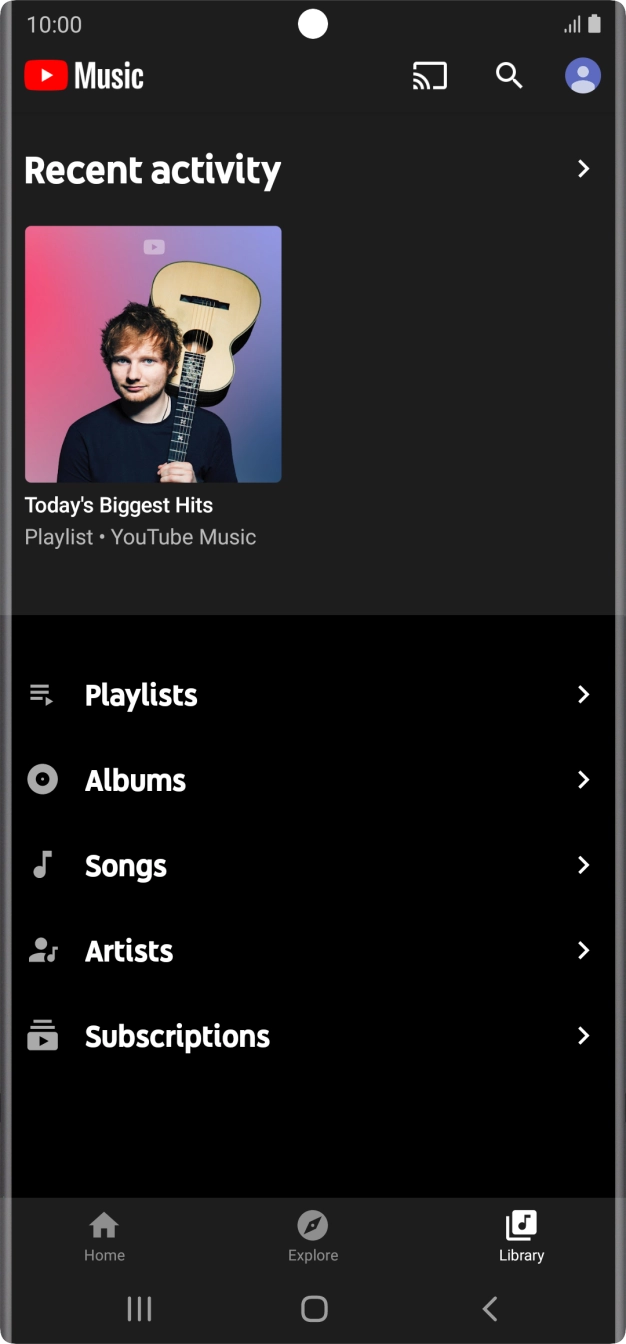Select the Albums record icon

tap(41, 780)
